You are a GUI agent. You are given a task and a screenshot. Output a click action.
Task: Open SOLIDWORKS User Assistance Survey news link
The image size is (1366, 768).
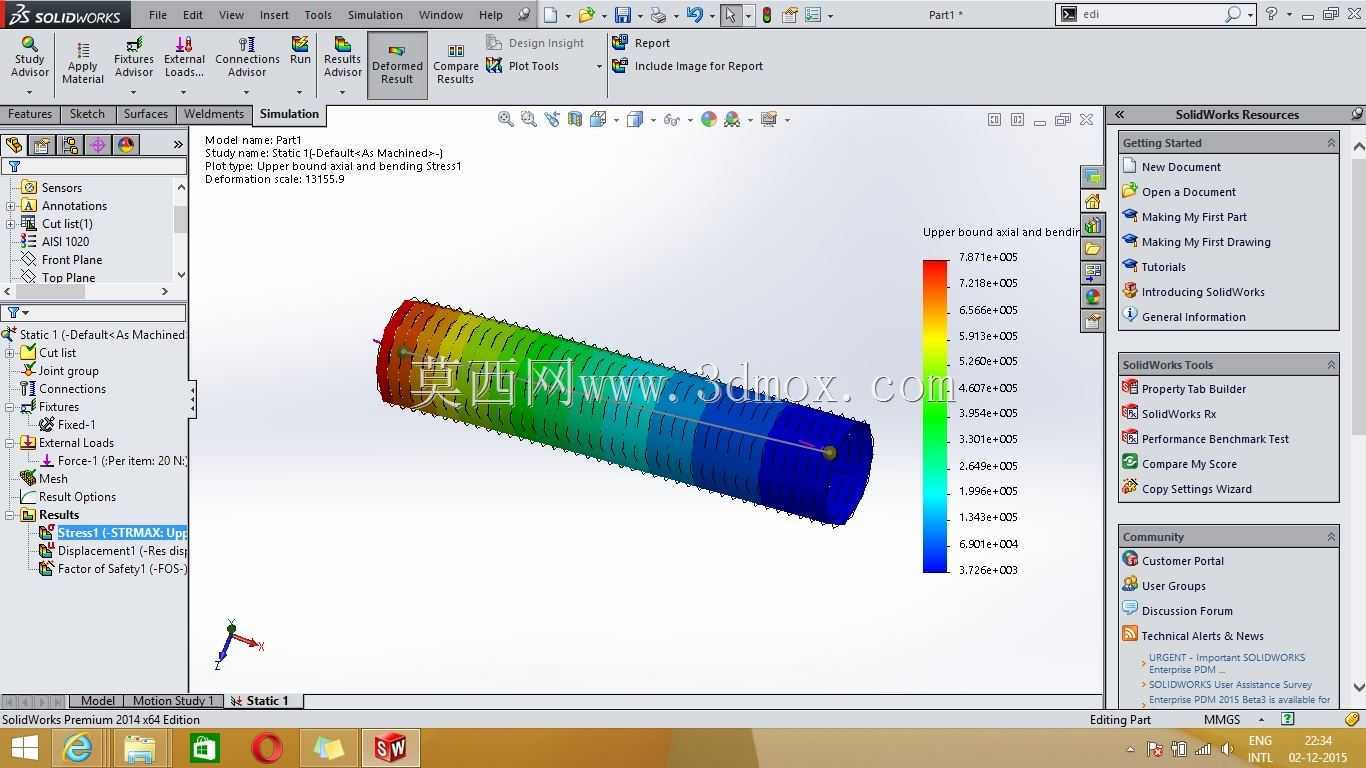point(1230,685)
